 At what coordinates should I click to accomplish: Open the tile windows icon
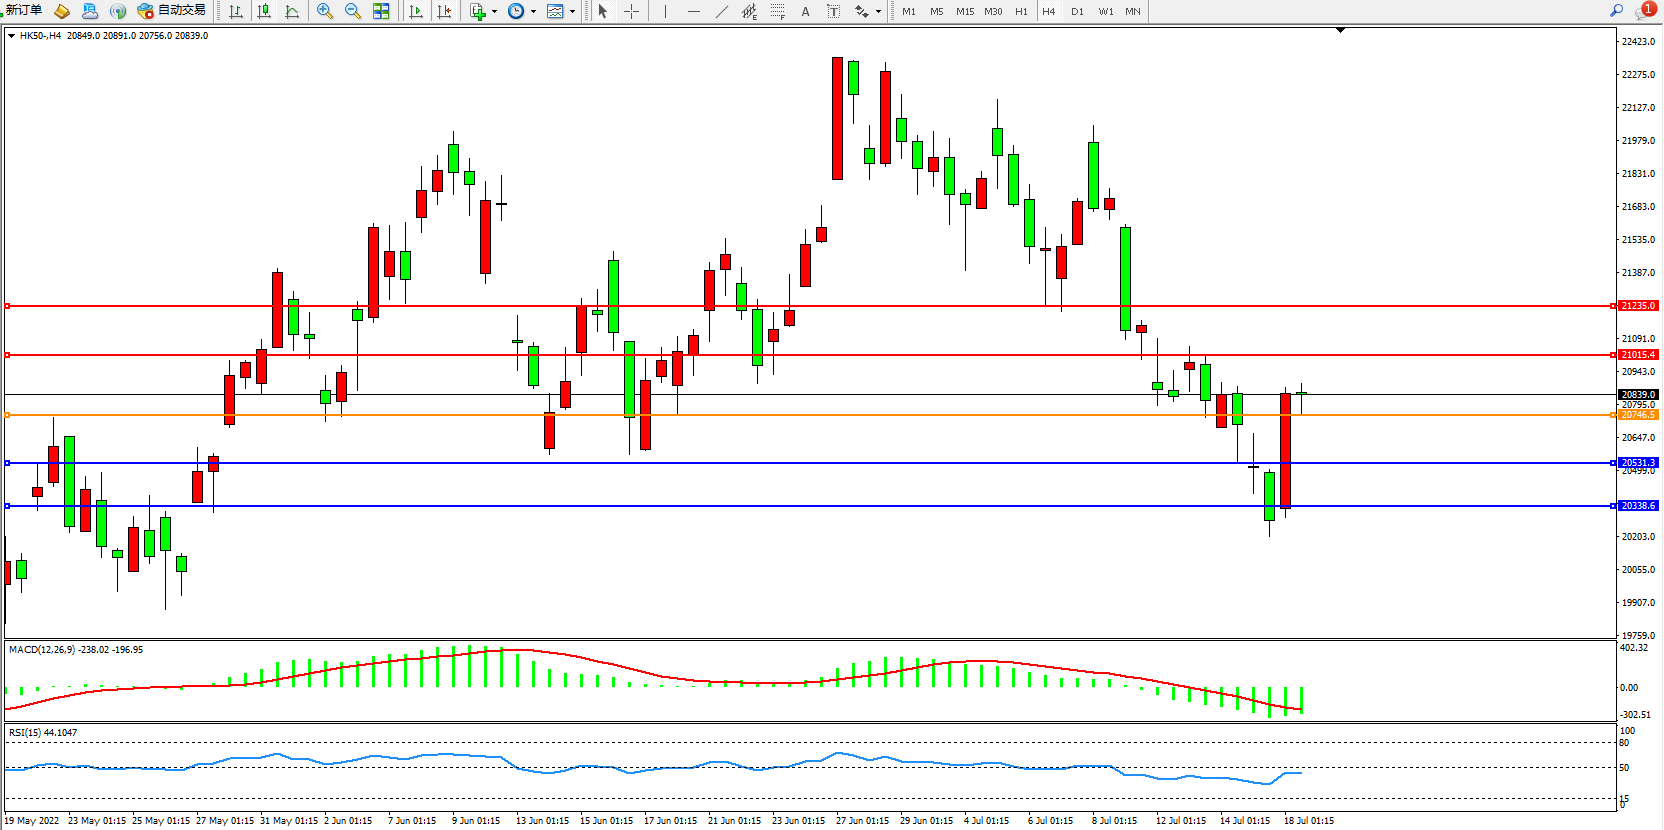pos(381,11)
